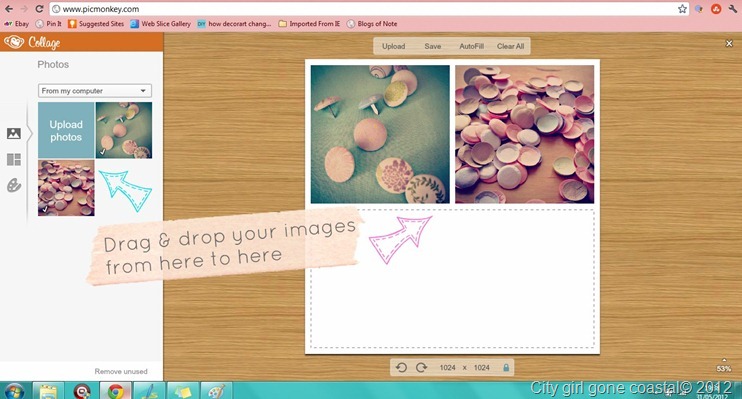
Task: Open the Suggested Sites bookmark
Action: [x=96, y=24]
